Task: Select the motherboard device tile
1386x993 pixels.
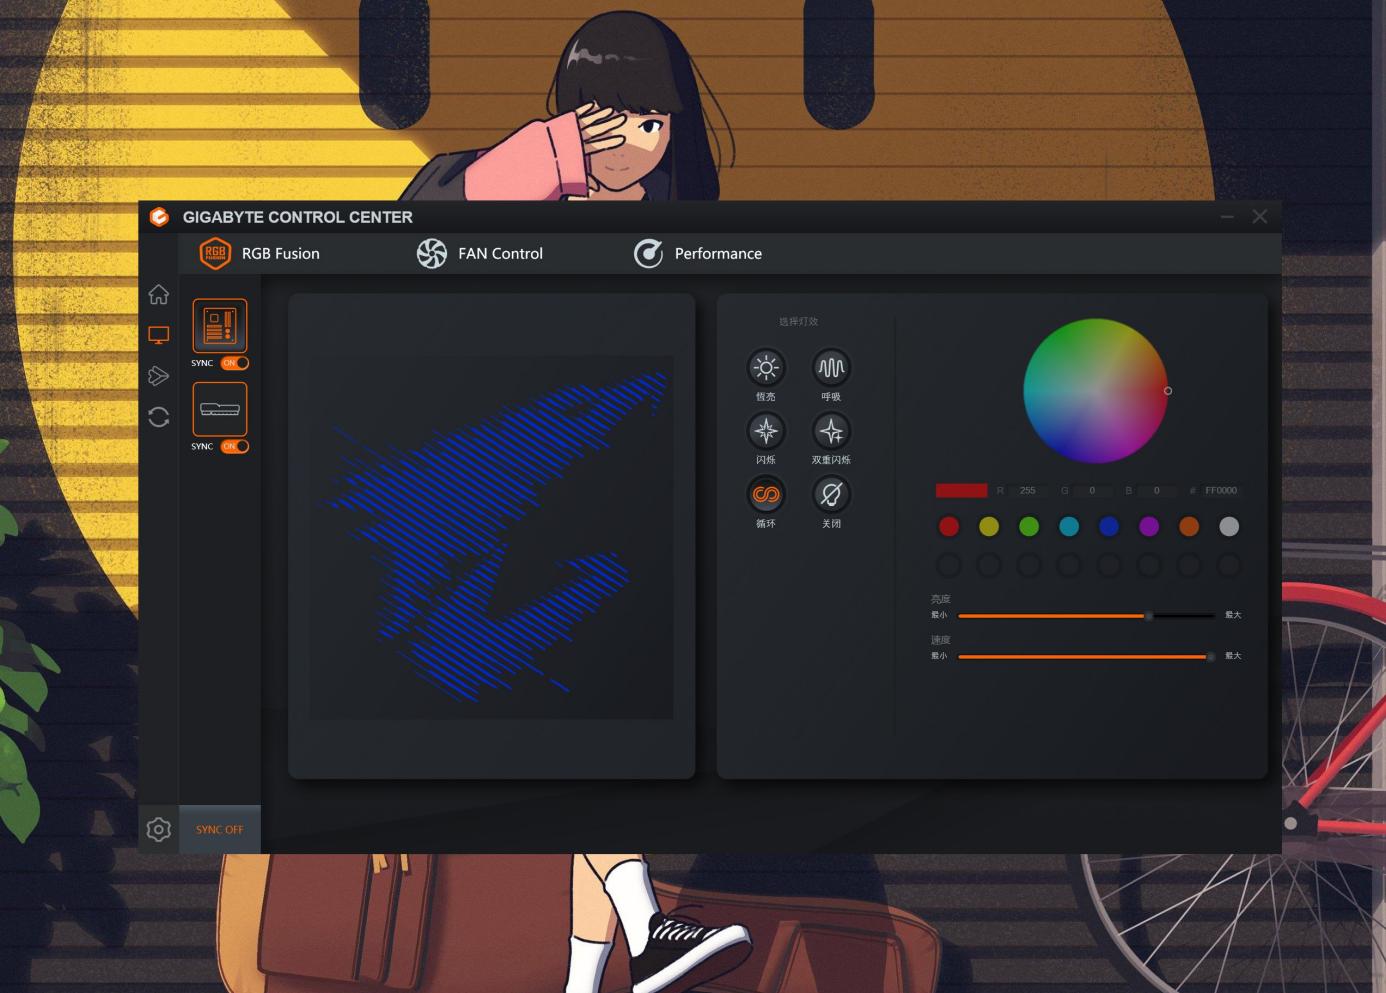Action: (x=220, y=326)
